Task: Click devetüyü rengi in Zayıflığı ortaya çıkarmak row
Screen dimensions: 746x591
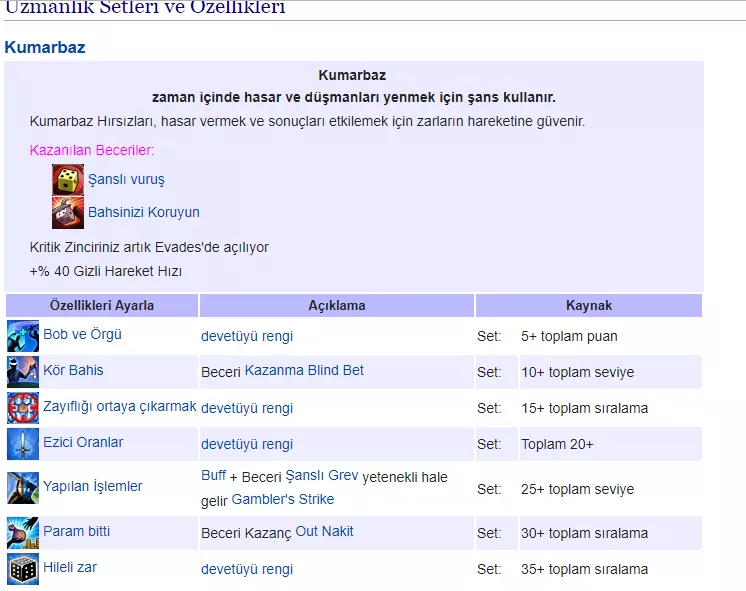Action: click(247, 408)
